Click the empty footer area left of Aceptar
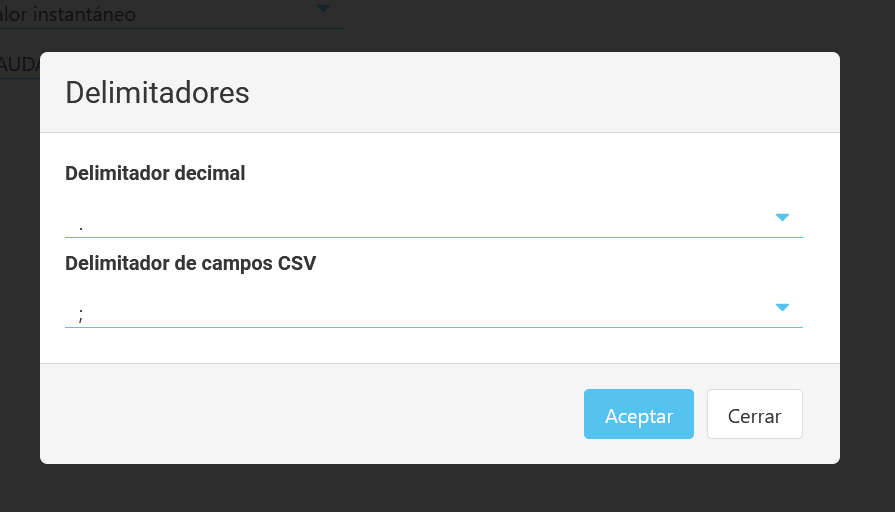Viewport: 895px width, 512px height. pyautogui.click(x=300, y=414)
